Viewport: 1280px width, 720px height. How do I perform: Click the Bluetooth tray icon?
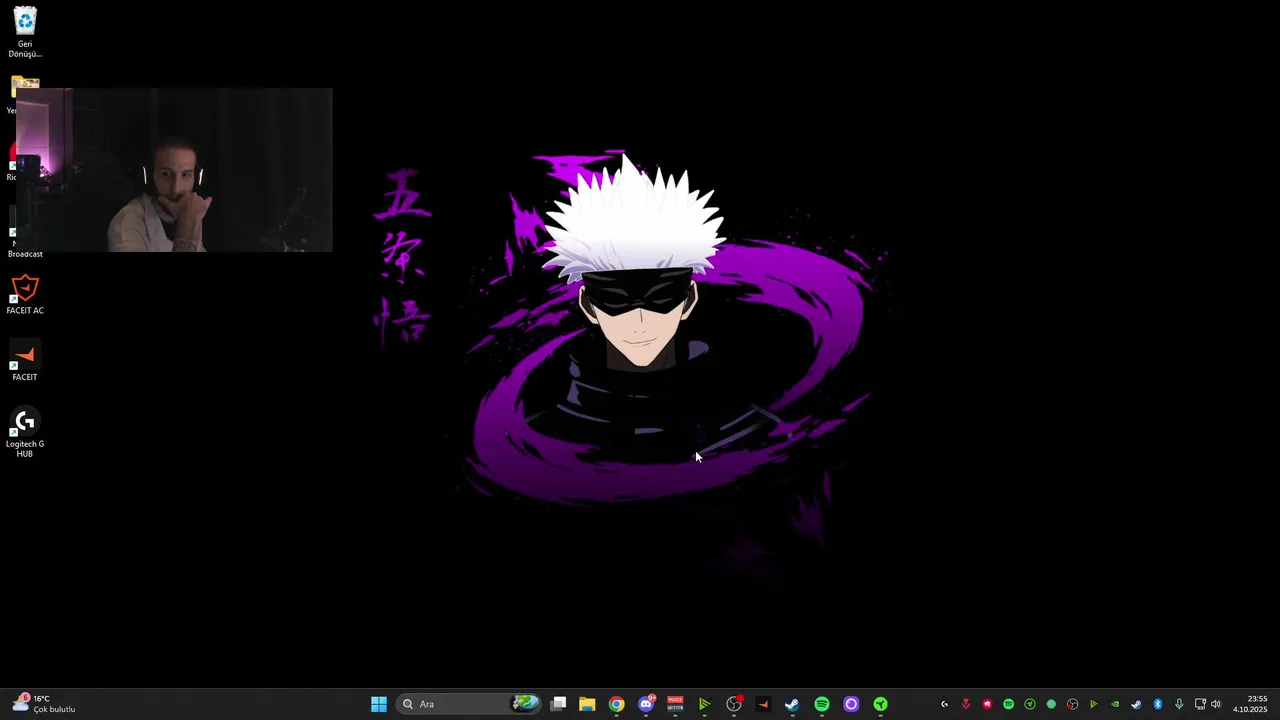[x=1158, y=704]
